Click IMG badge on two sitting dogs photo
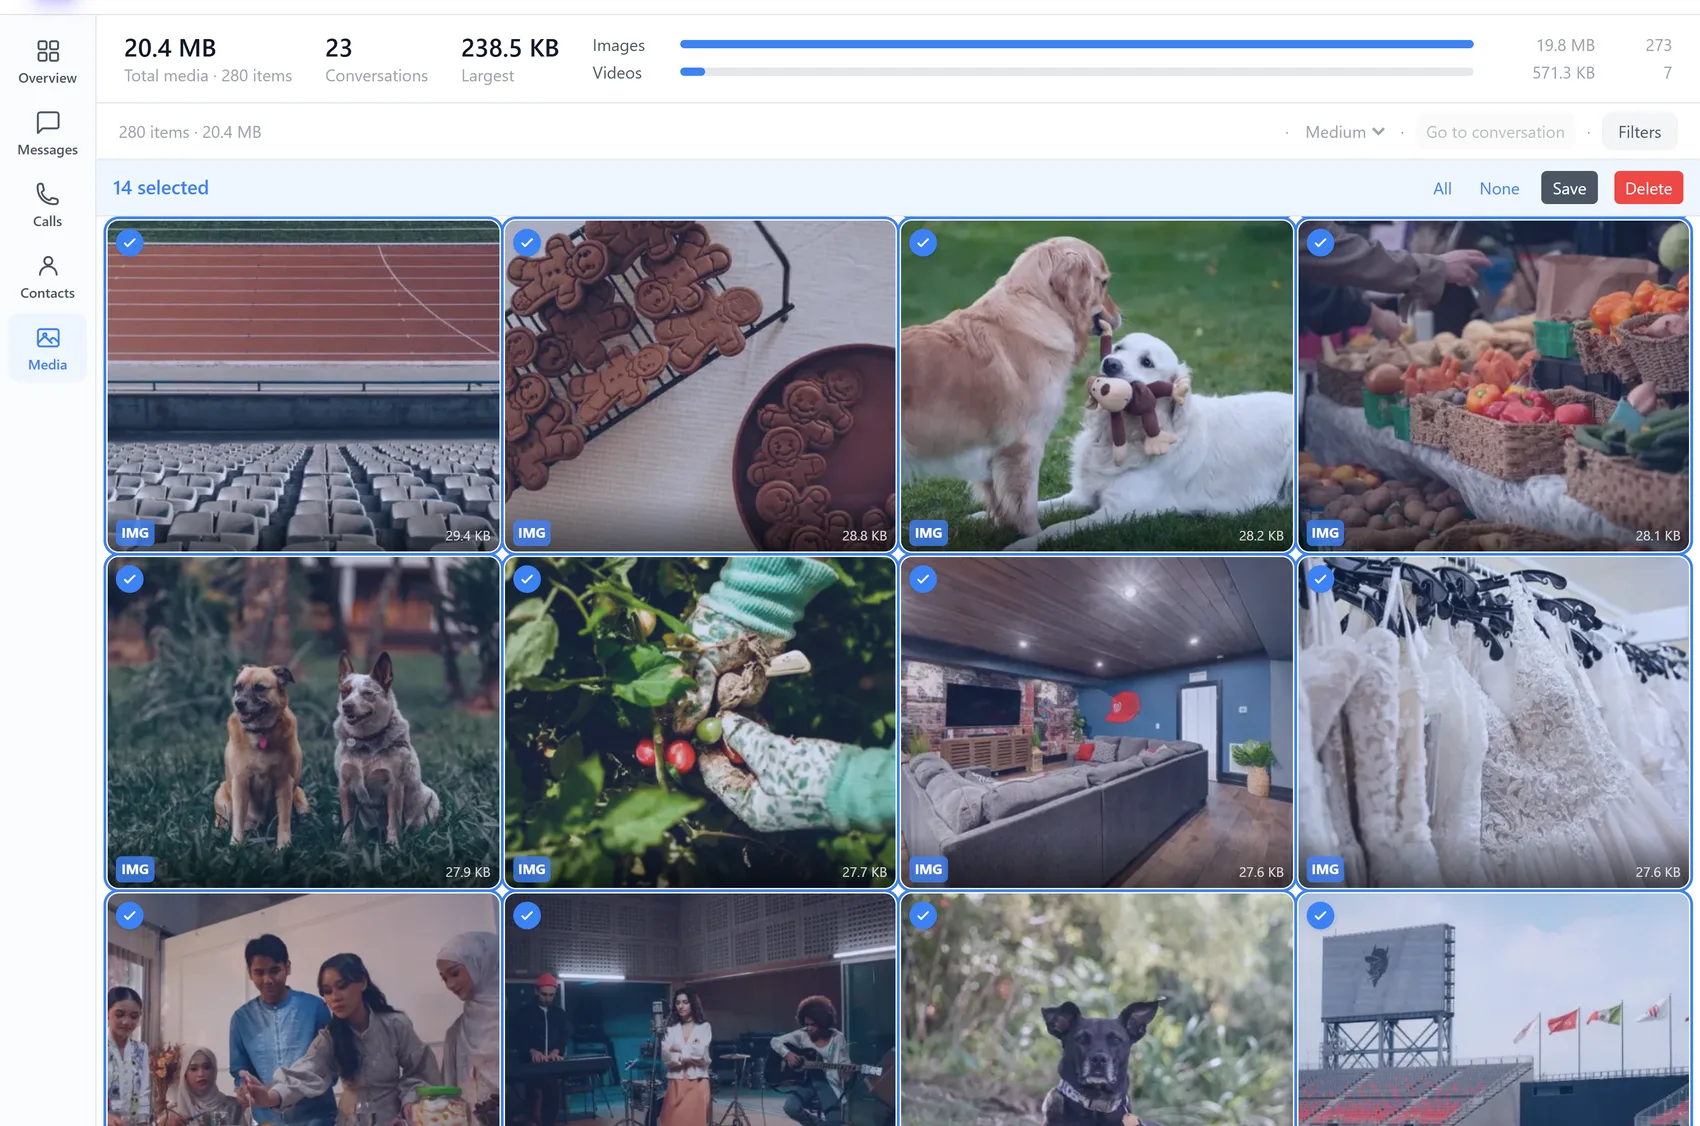This screenshot has width=1700, height=1126. (x=135, y=869)
